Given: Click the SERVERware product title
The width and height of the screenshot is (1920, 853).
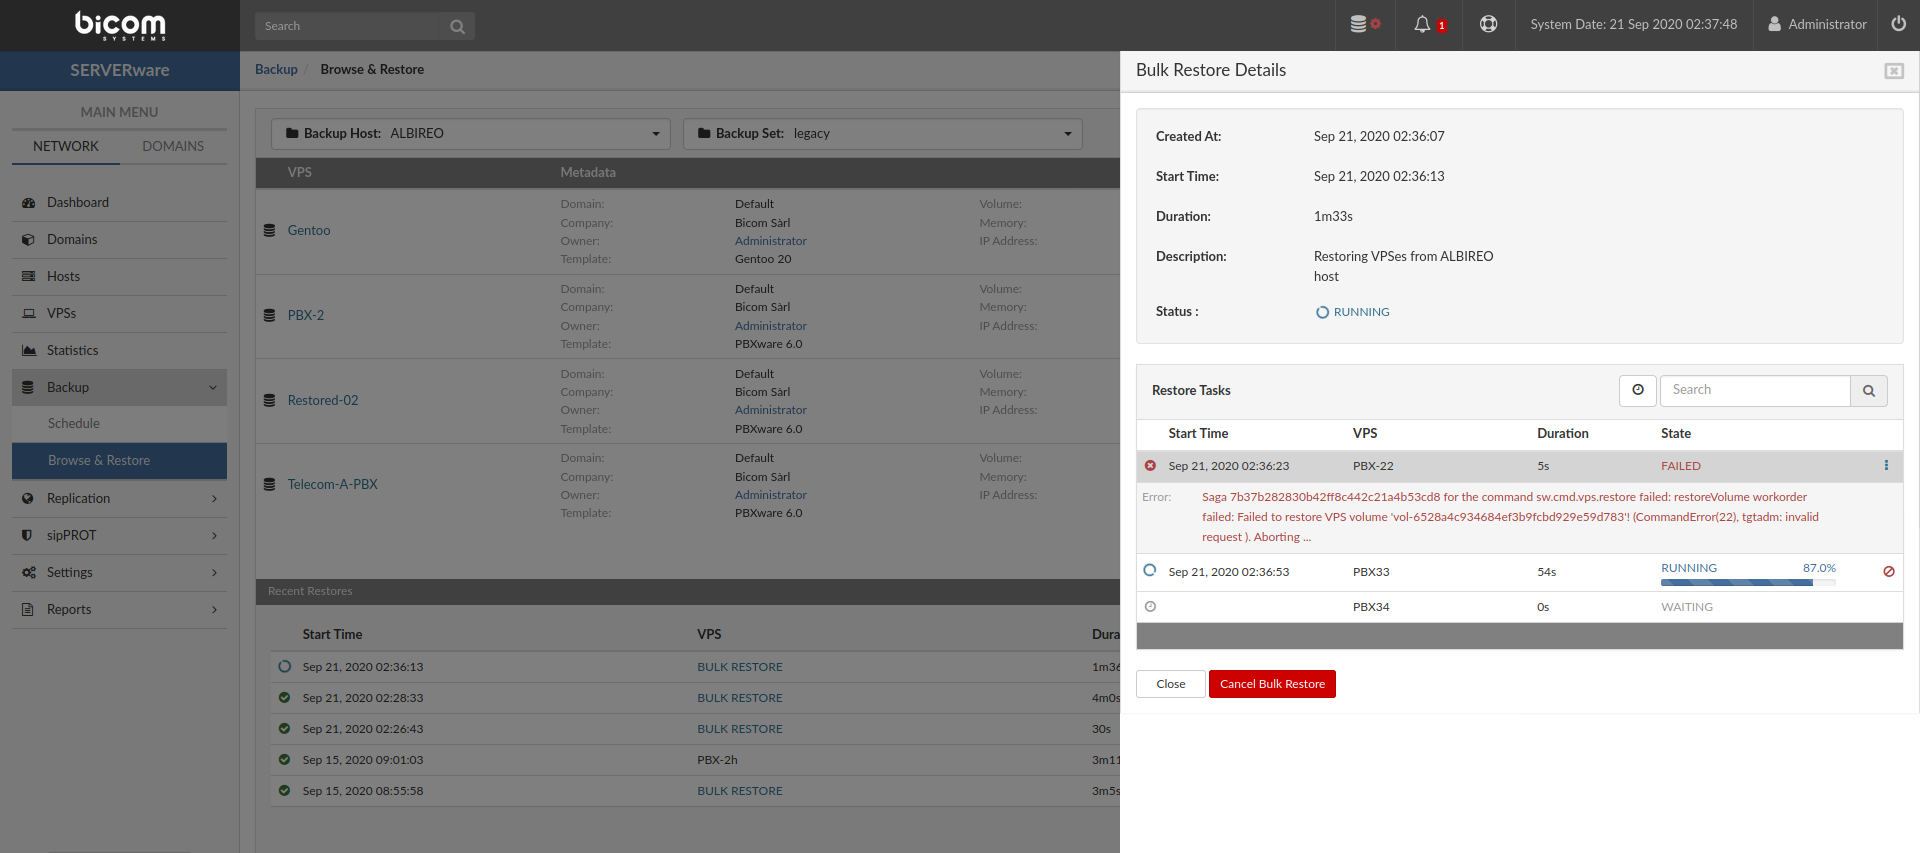Looking at the screenshot, I should coord(120,71).
